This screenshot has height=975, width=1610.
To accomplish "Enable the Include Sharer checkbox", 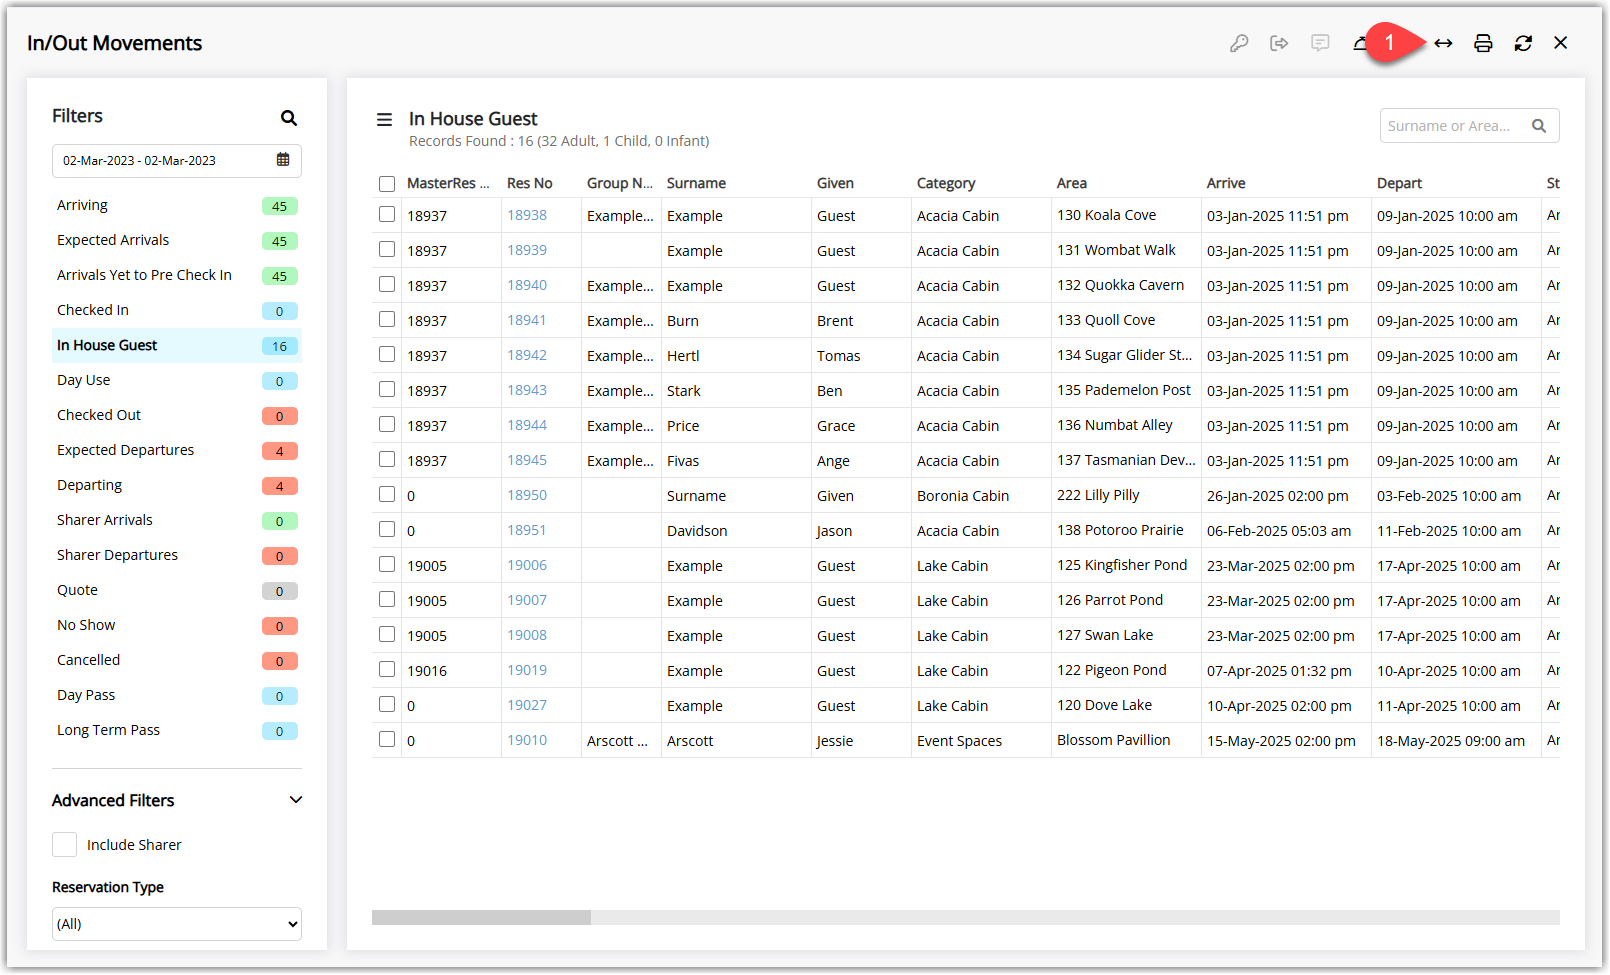I will 65,845.
